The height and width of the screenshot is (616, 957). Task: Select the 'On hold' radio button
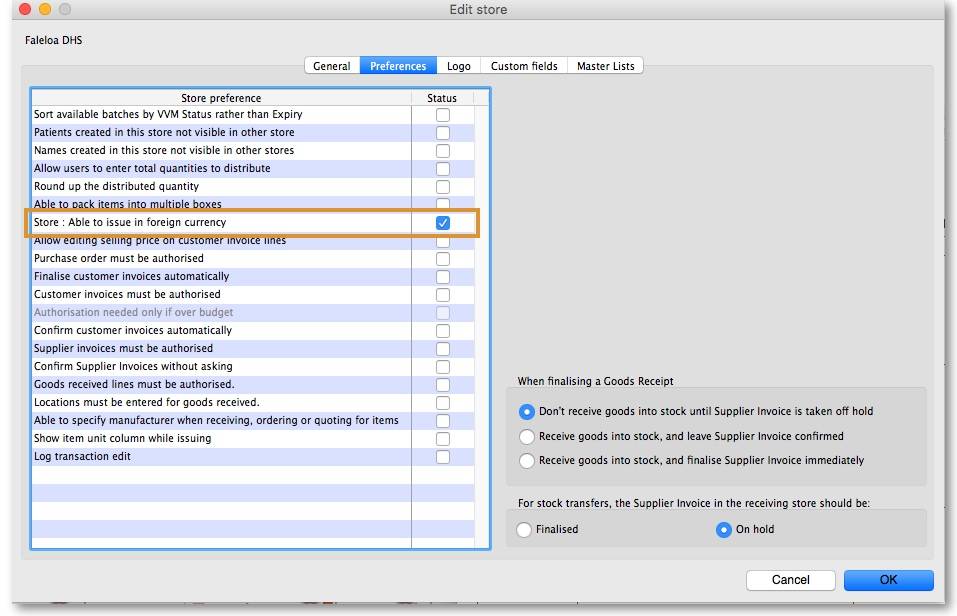[724, 530]
